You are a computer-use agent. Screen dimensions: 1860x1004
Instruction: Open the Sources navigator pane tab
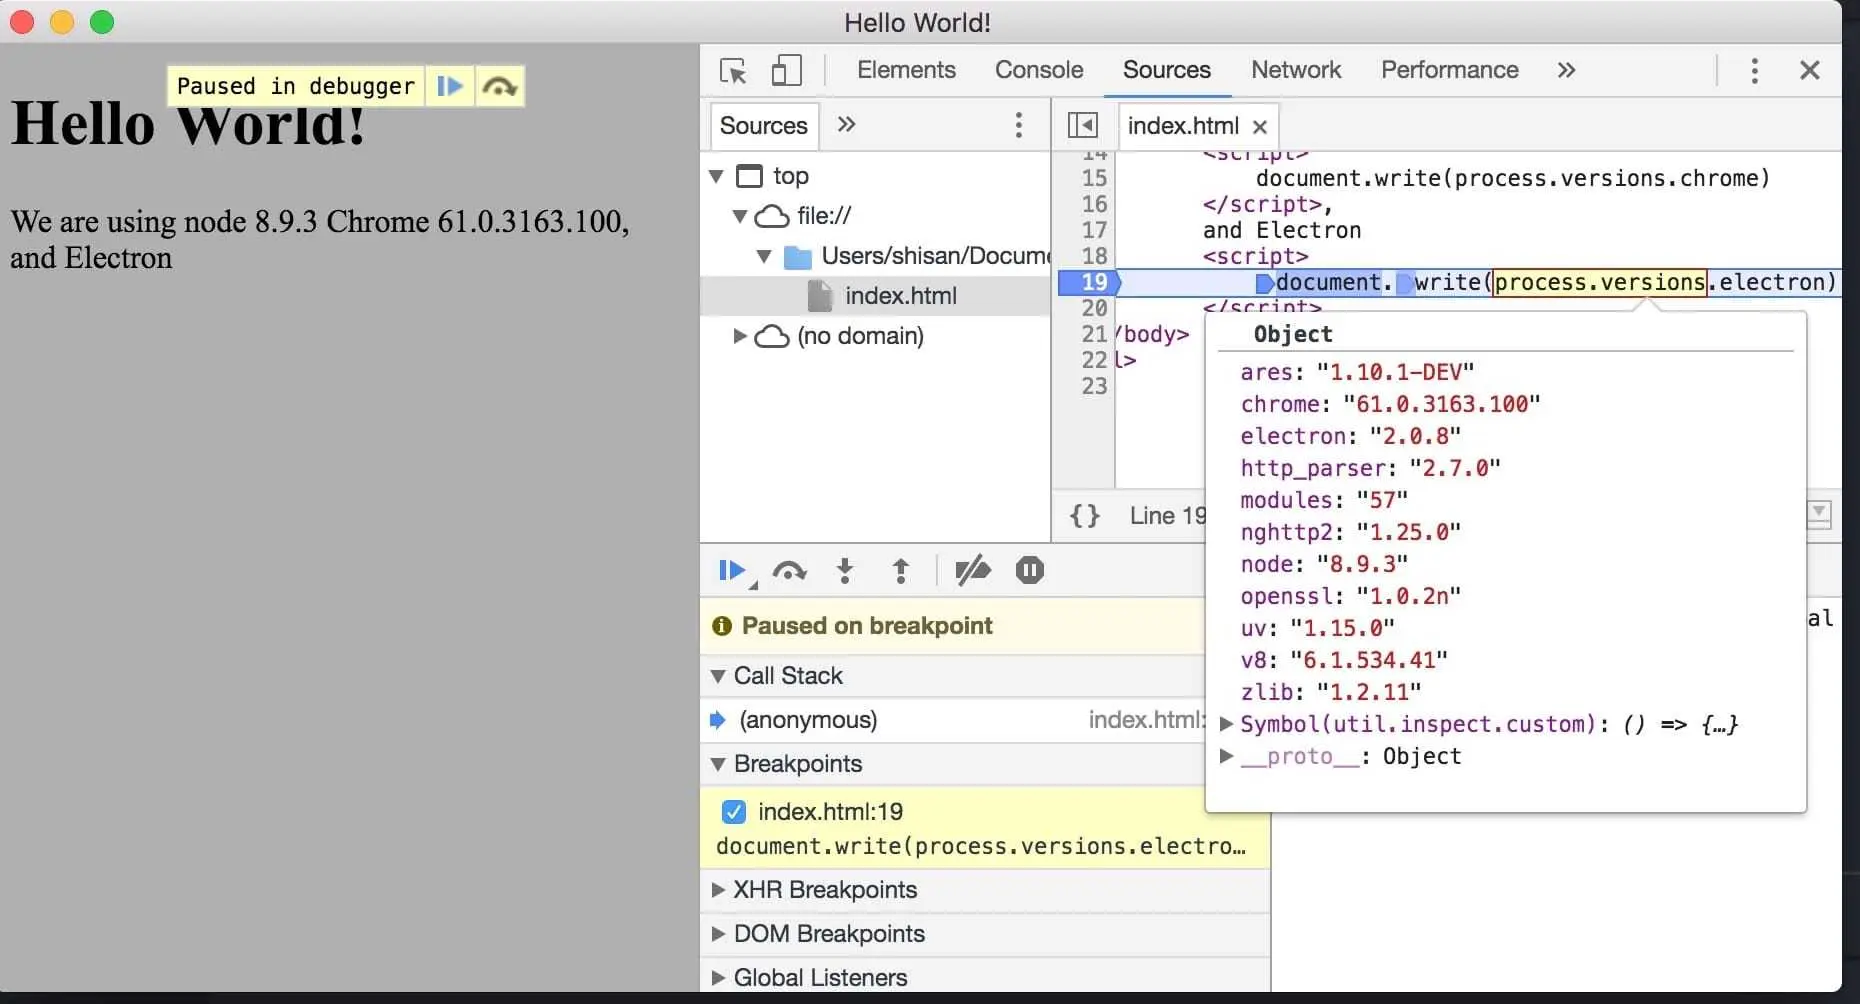(x=763, y=126)
